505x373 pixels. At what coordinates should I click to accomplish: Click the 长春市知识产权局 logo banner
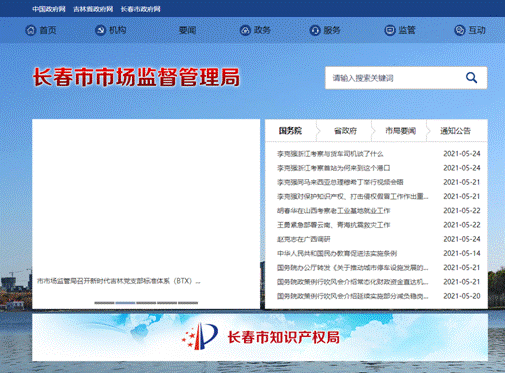[260, 337]
